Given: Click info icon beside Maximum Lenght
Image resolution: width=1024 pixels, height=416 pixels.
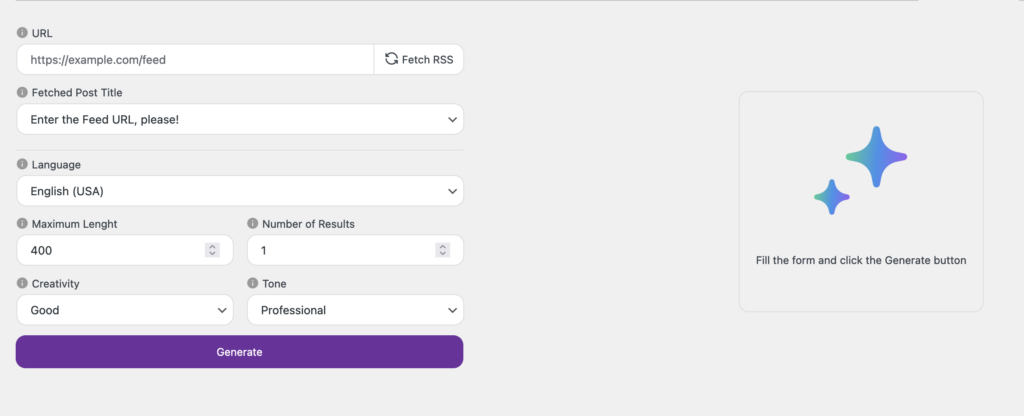Looking at the screenshot, I should coord(22,224).
